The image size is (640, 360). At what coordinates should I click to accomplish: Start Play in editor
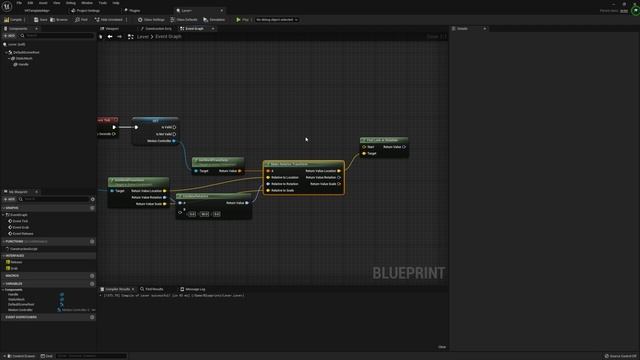pyautogui.click(x=242, y=20)
